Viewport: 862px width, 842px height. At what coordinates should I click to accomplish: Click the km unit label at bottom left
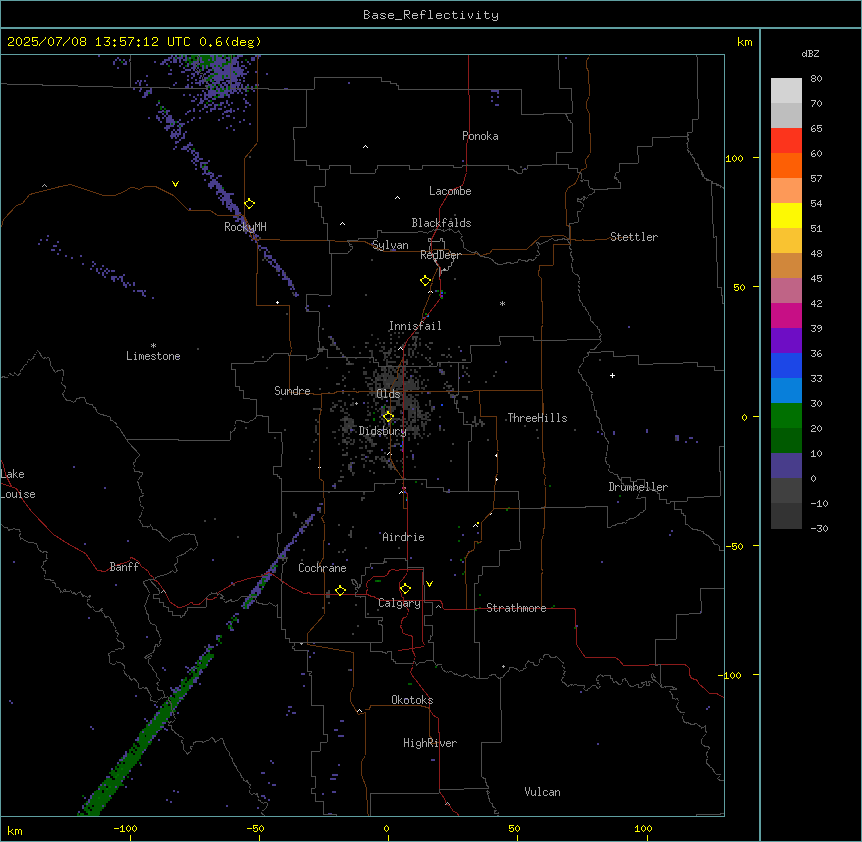(x=15, y=831)
